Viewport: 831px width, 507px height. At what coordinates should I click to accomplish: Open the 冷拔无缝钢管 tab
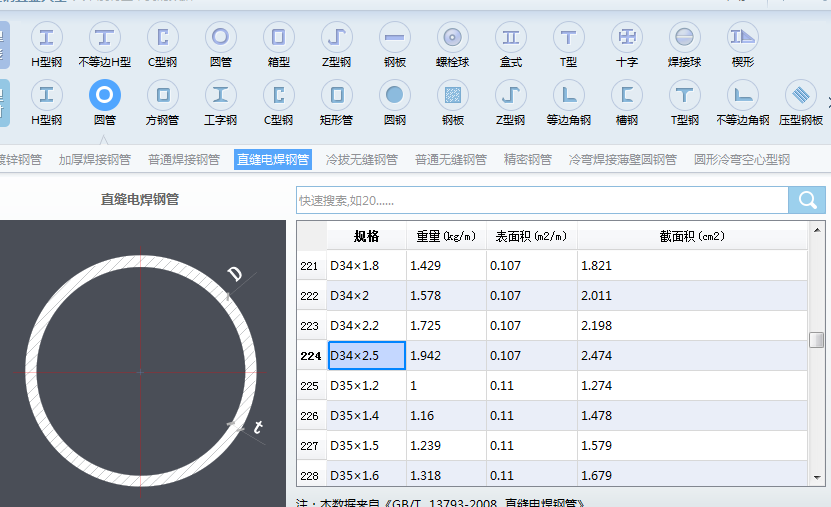pyautogui.click(x=362, y=159)
